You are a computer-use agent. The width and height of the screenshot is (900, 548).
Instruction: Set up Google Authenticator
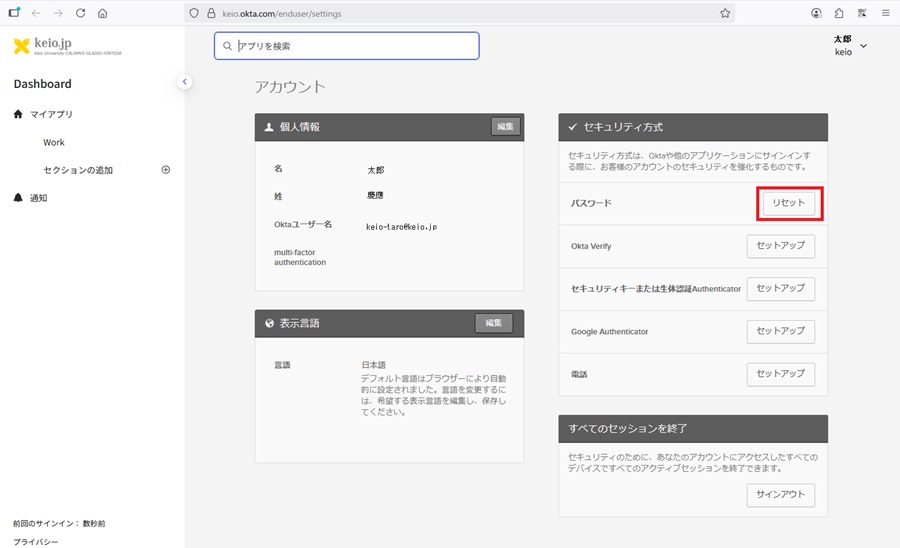(x=780, y=331)
